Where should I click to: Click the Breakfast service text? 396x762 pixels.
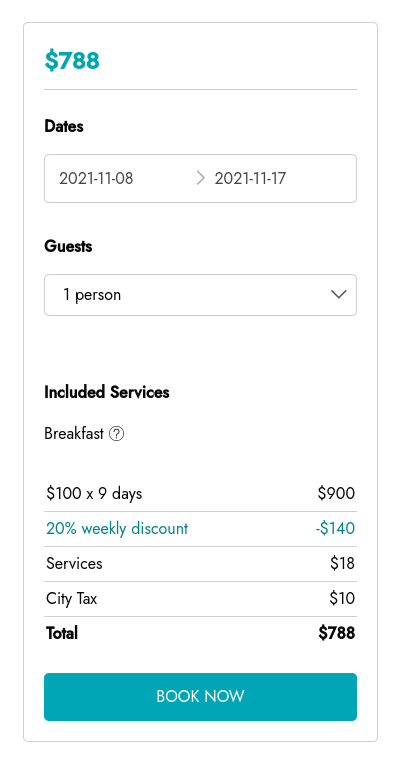[x=74, y=433]
